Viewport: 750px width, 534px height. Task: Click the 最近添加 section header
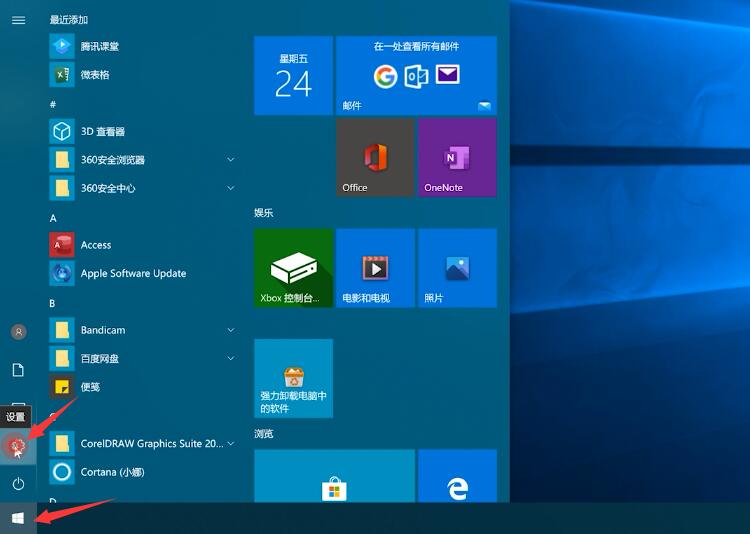tap(69, 20)
